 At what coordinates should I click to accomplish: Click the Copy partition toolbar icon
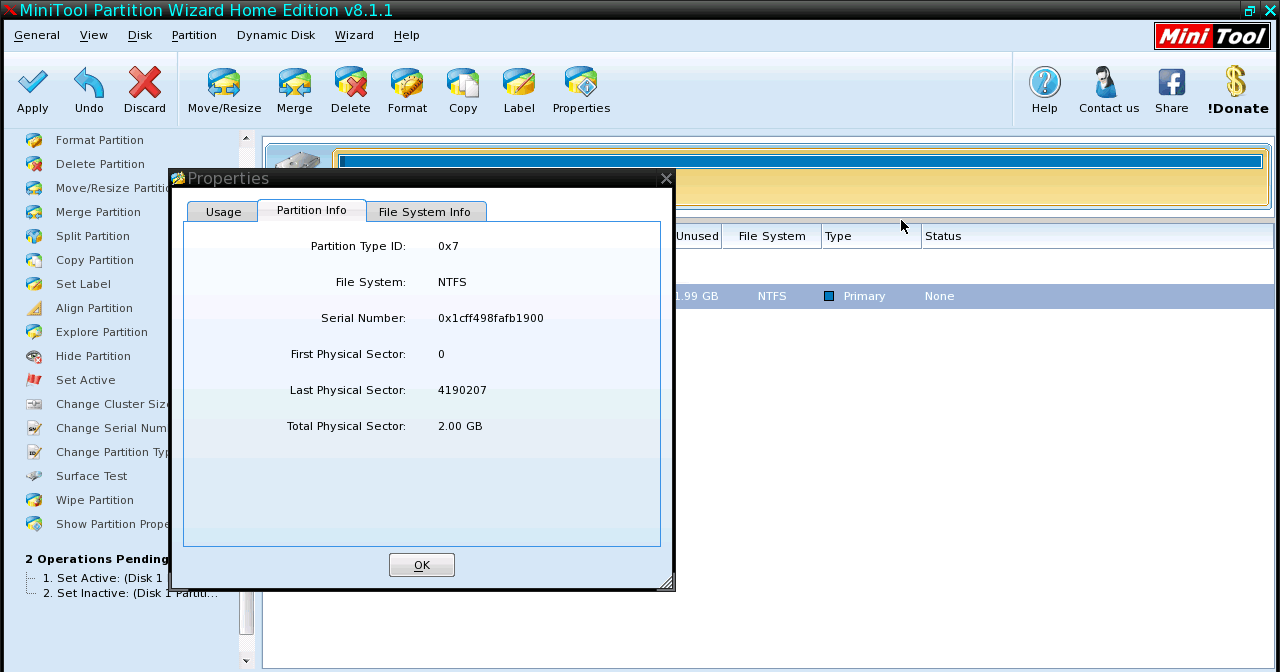point(463,83)
